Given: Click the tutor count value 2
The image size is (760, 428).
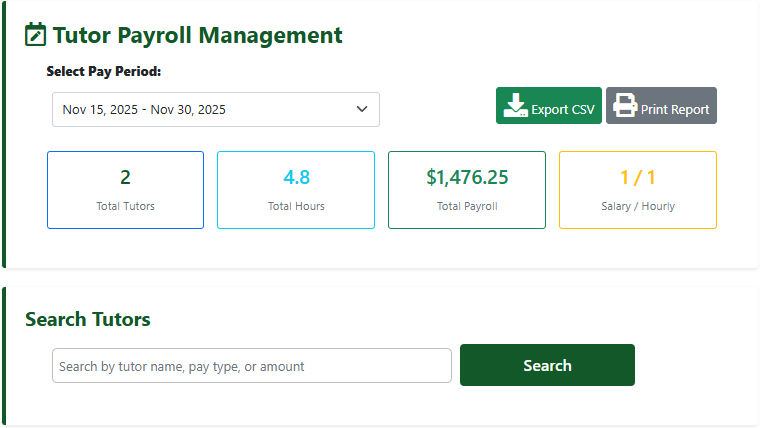Looking at the screenshot, I should click(125, 178).
